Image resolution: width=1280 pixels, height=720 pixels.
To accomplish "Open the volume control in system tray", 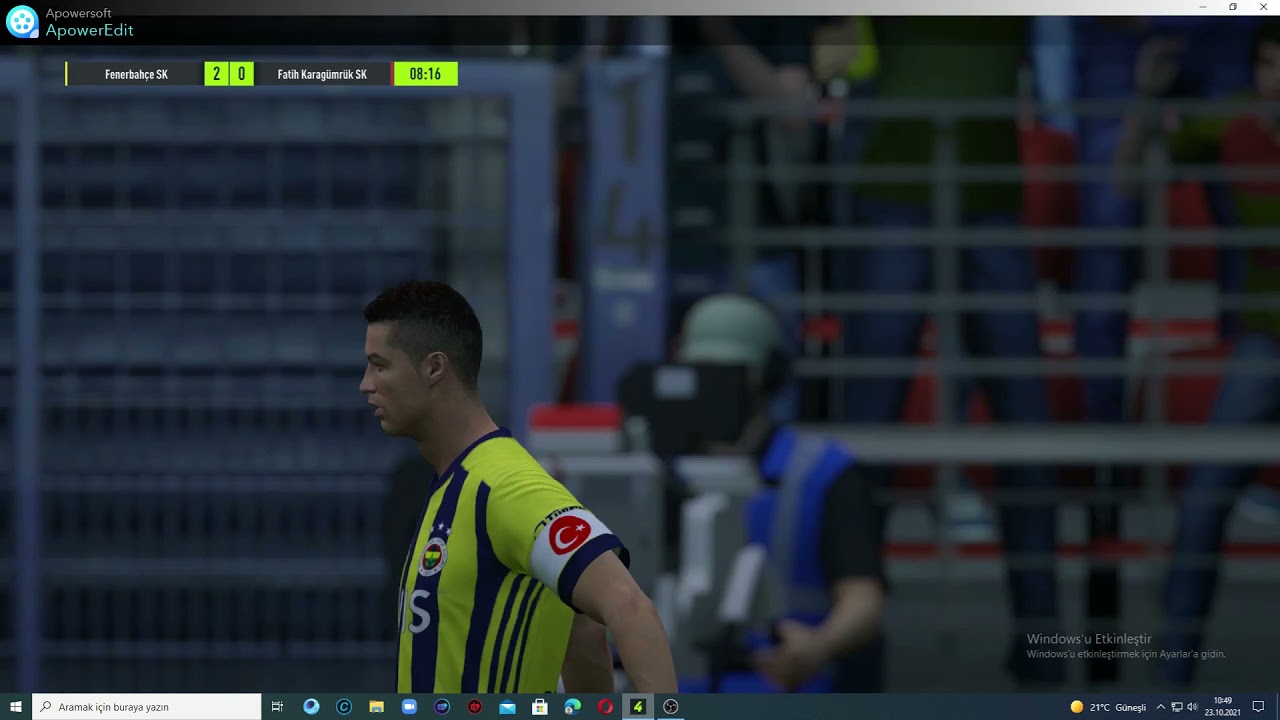I will pos(1192,707).
